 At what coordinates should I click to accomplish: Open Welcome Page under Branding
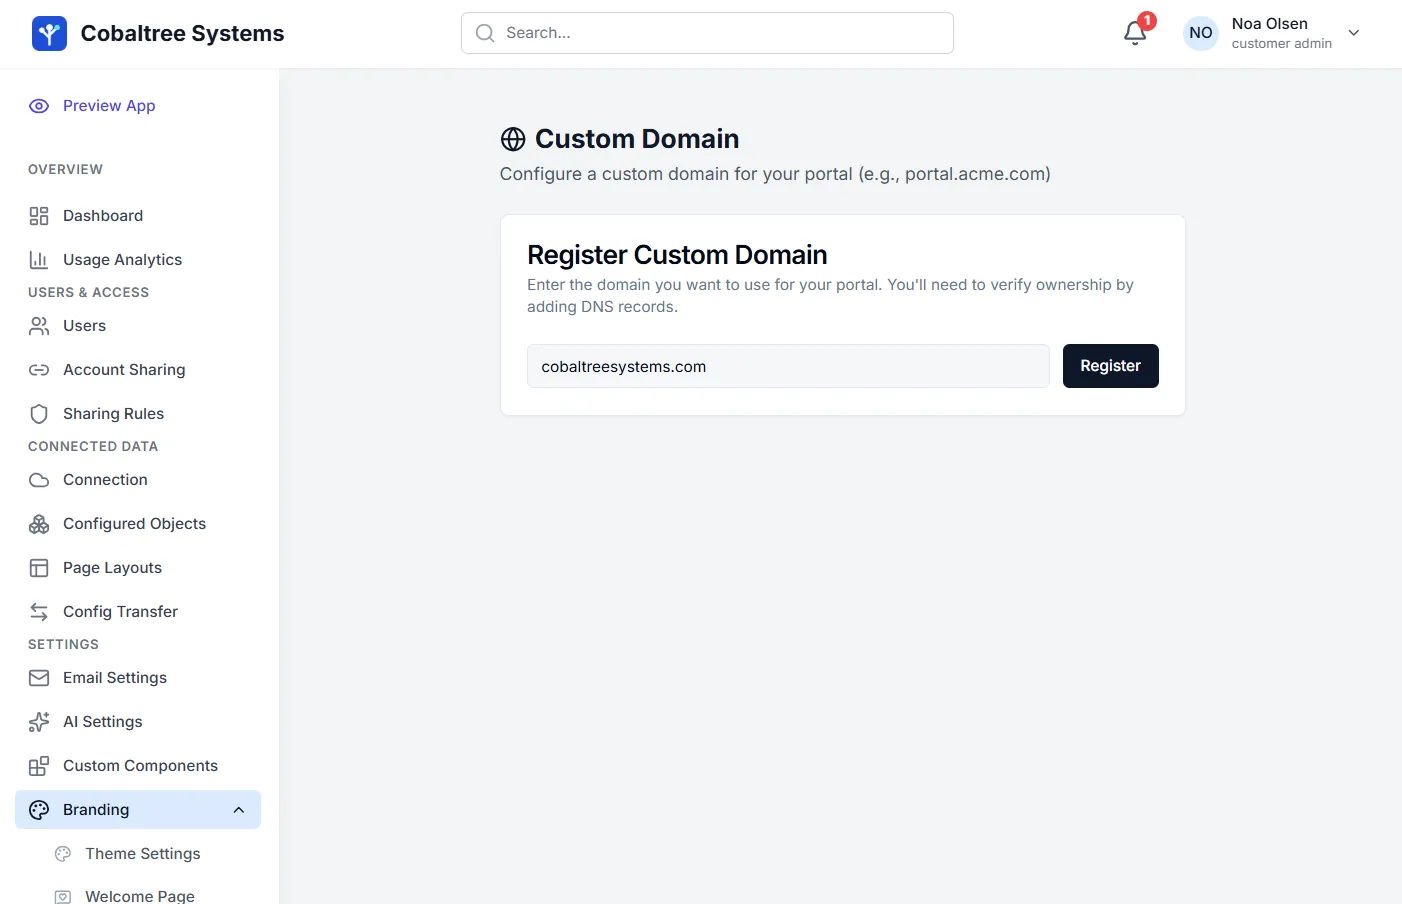(138, 896)
